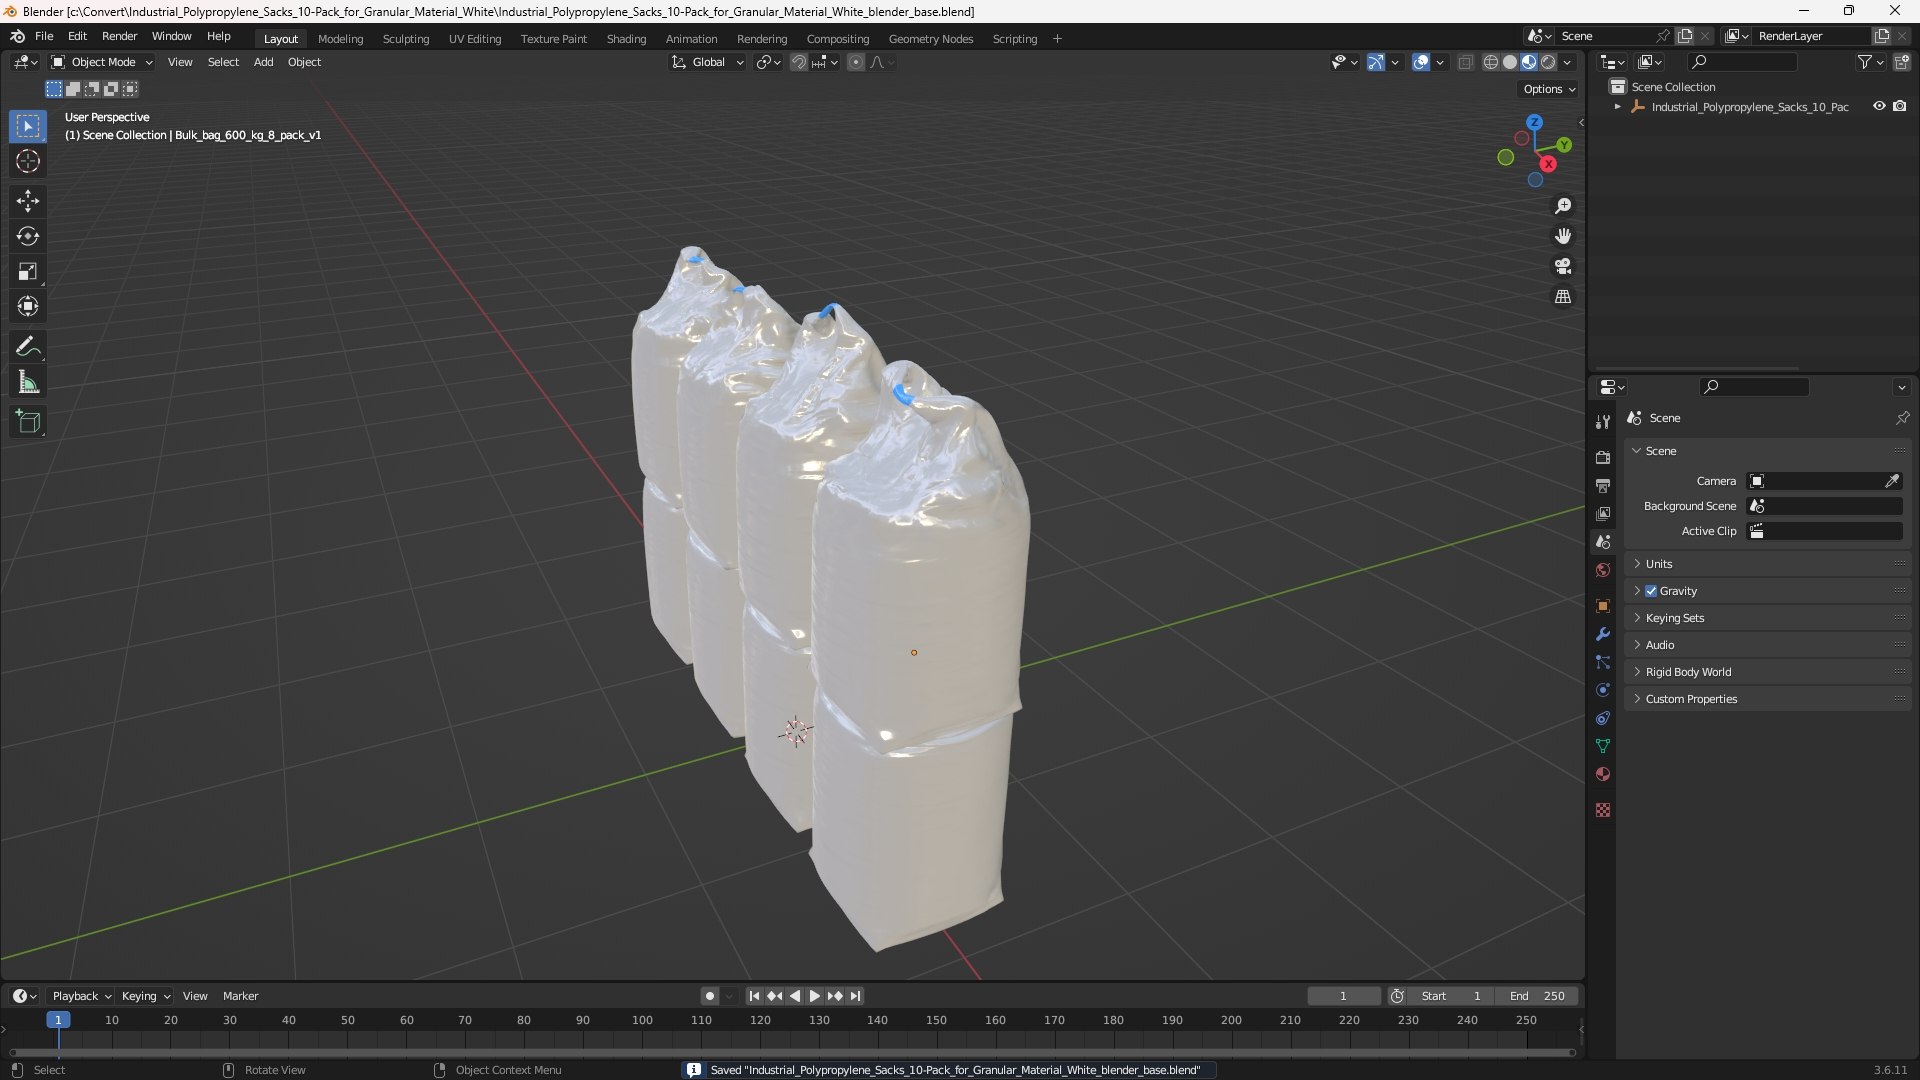Toggle snapping magnet icon
The width and height of the screenshot is (1920, 1080).
(x=798, y=62)
